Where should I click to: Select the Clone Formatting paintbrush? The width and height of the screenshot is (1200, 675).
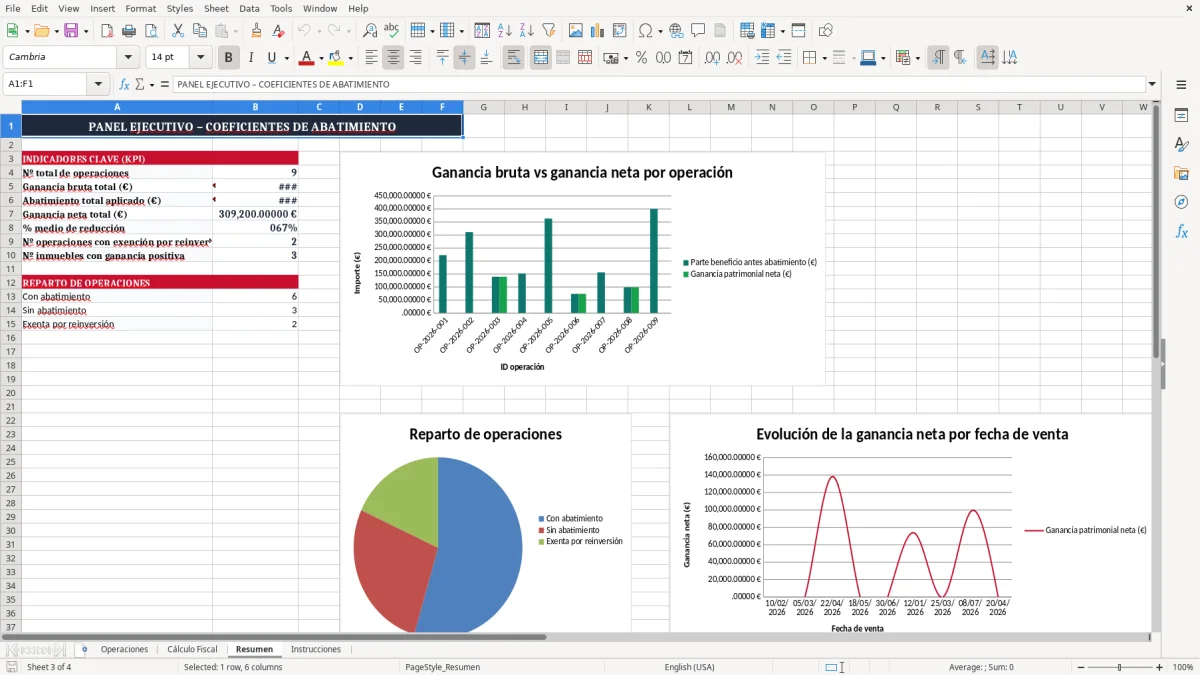coord(257,31)
